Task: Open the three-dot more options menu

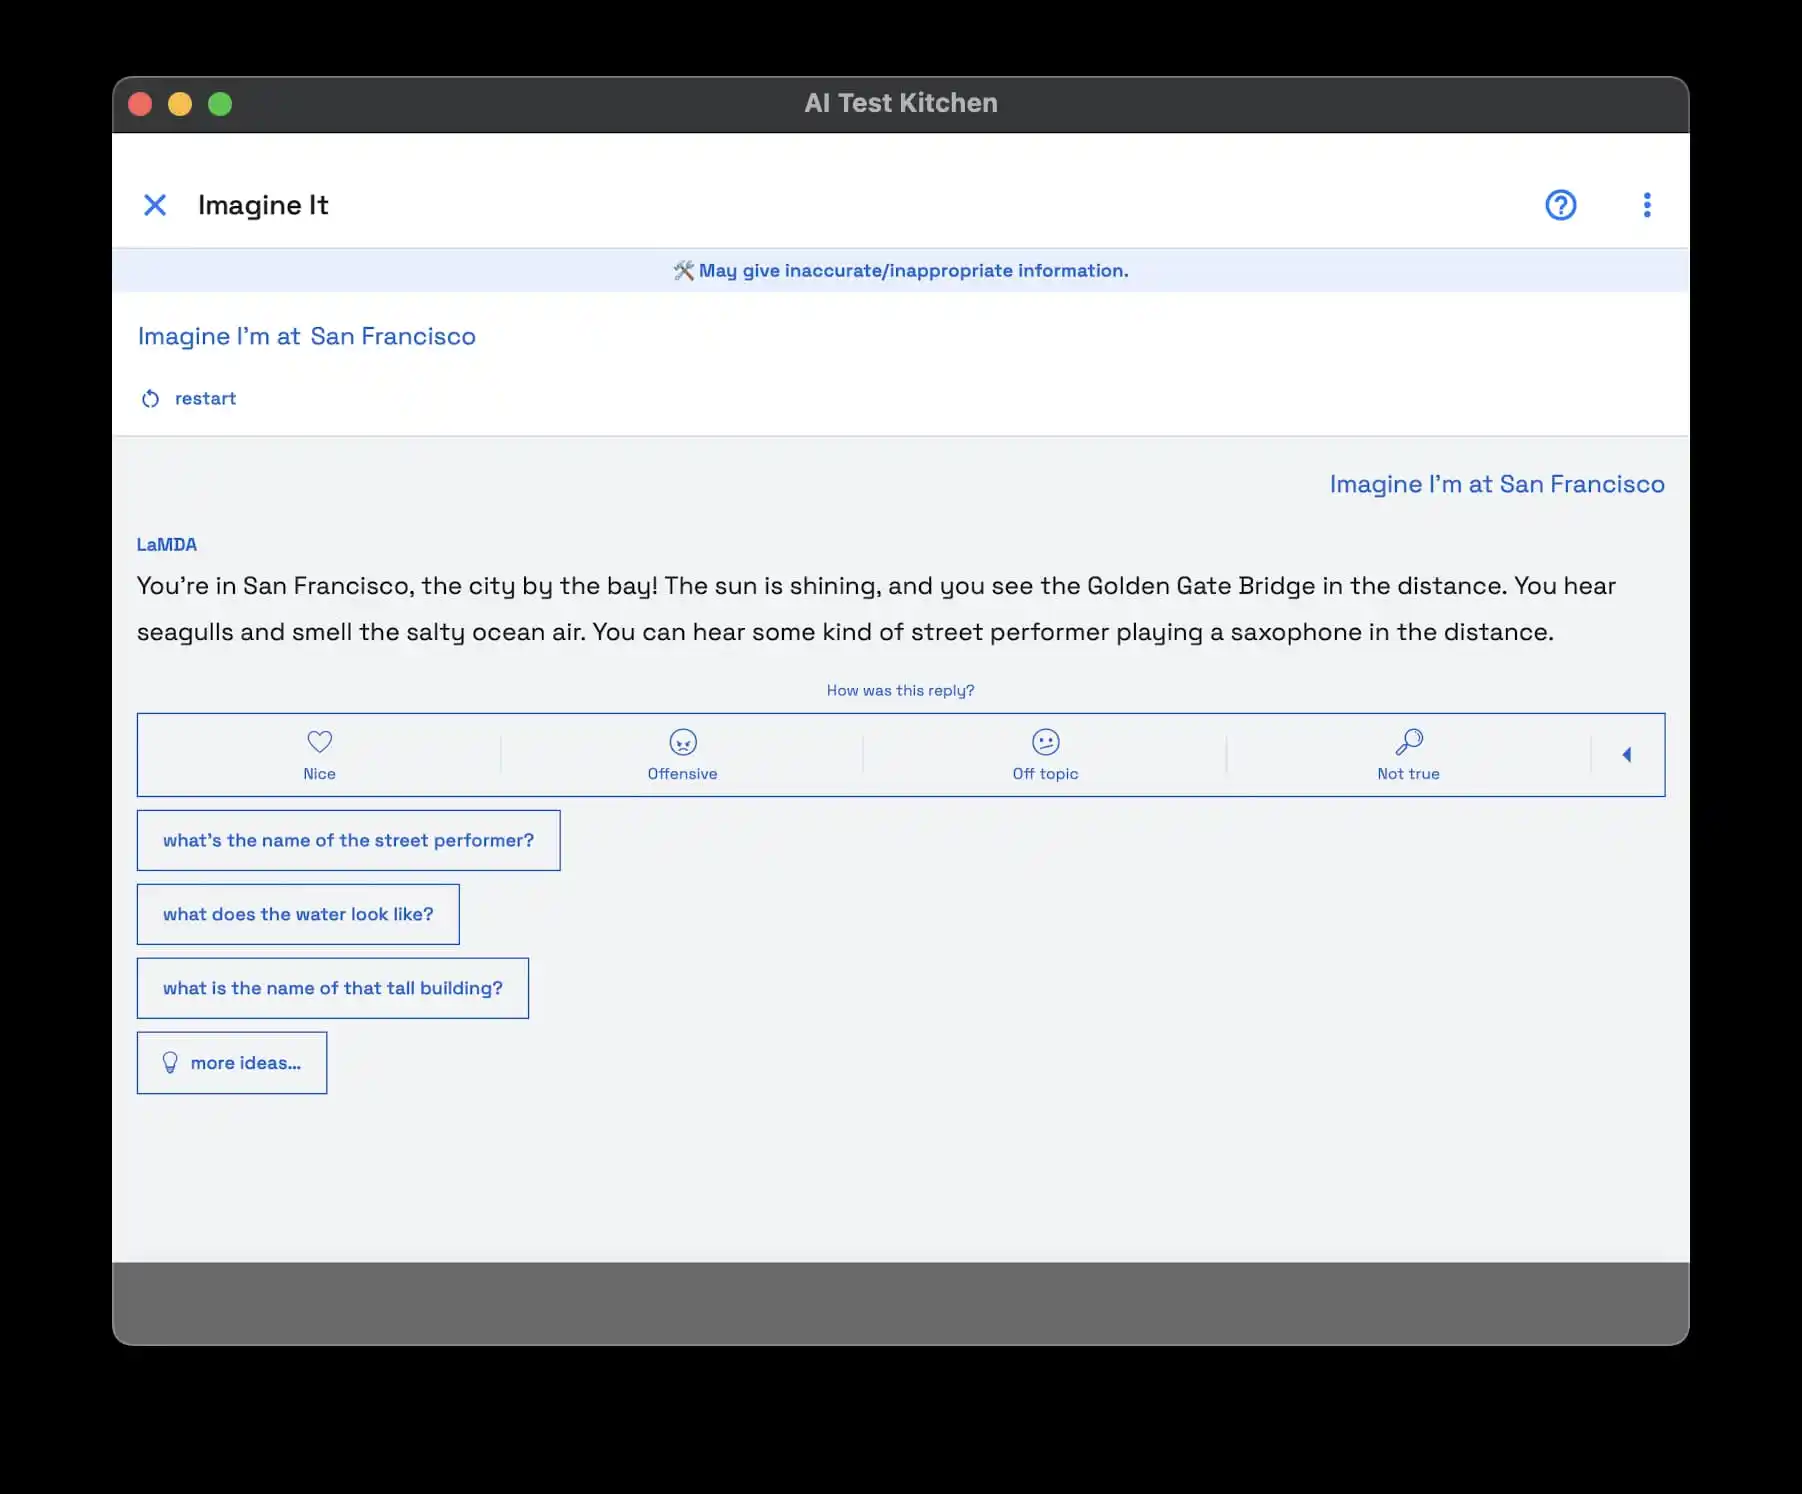Action: (x=1646, y=205)
